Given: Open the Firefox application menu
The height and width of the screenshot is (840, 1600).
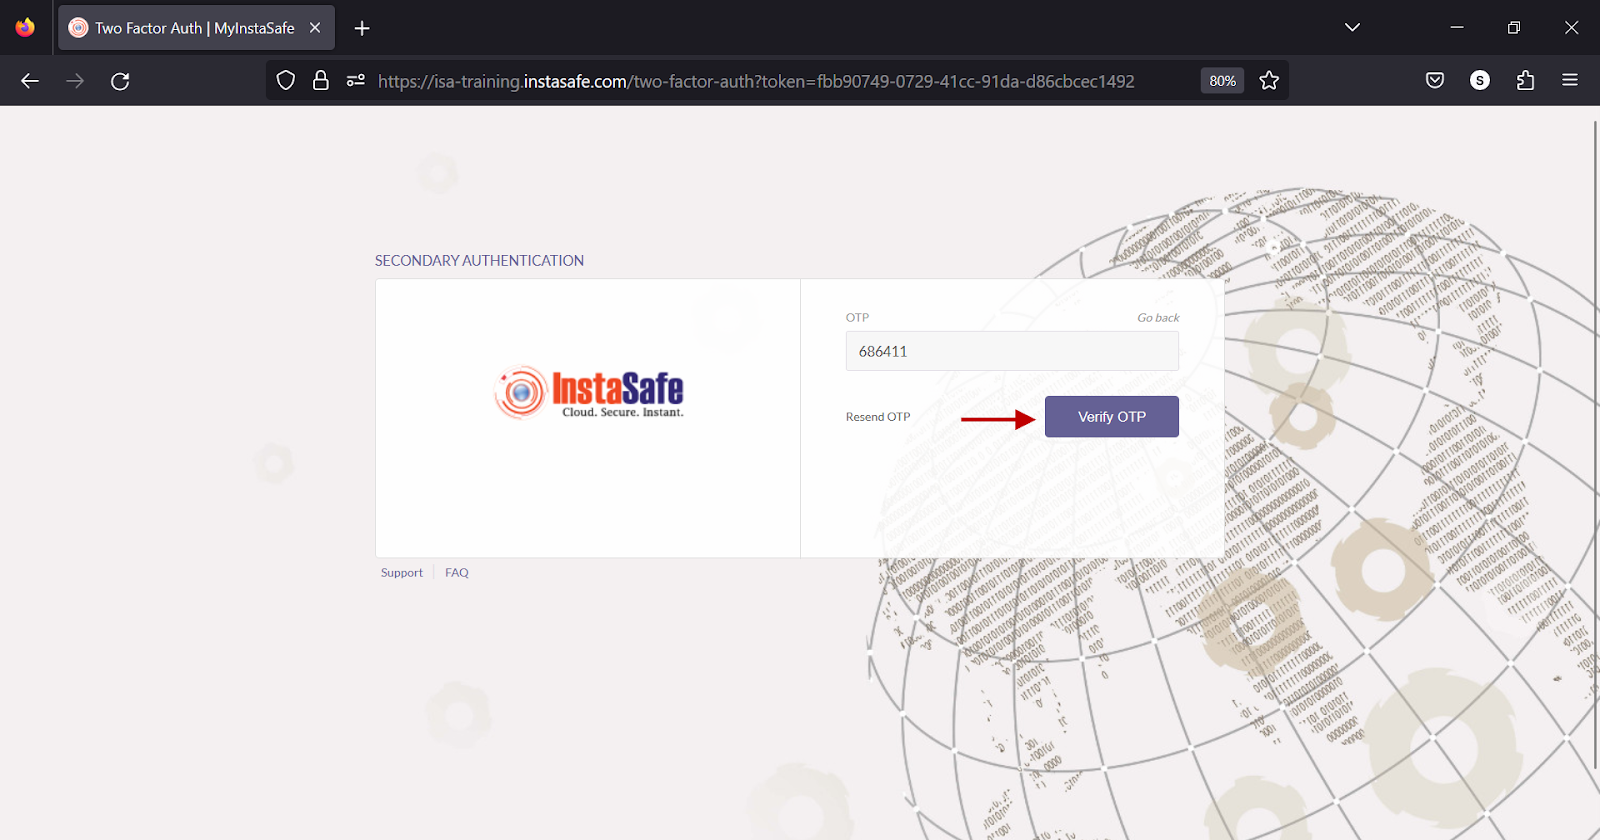Looking at the screenshot, I should coord(1570,81).
